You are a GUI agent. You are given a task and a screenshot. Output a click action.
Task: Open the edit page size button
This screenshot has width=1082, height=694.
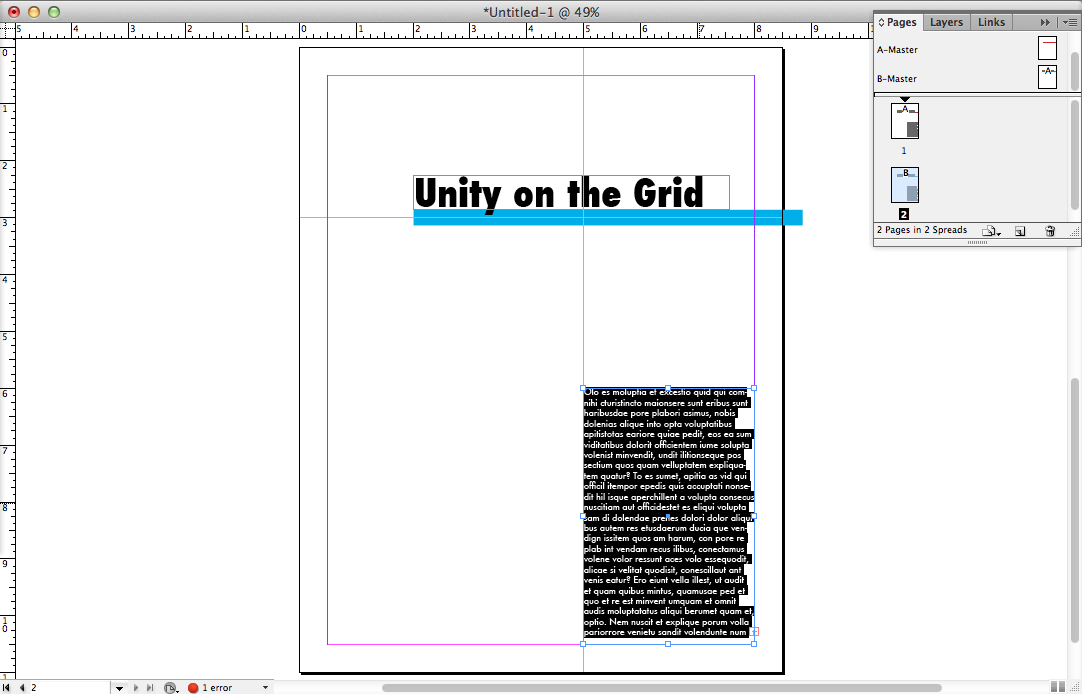pyautogui.click(x=990, y=231)
